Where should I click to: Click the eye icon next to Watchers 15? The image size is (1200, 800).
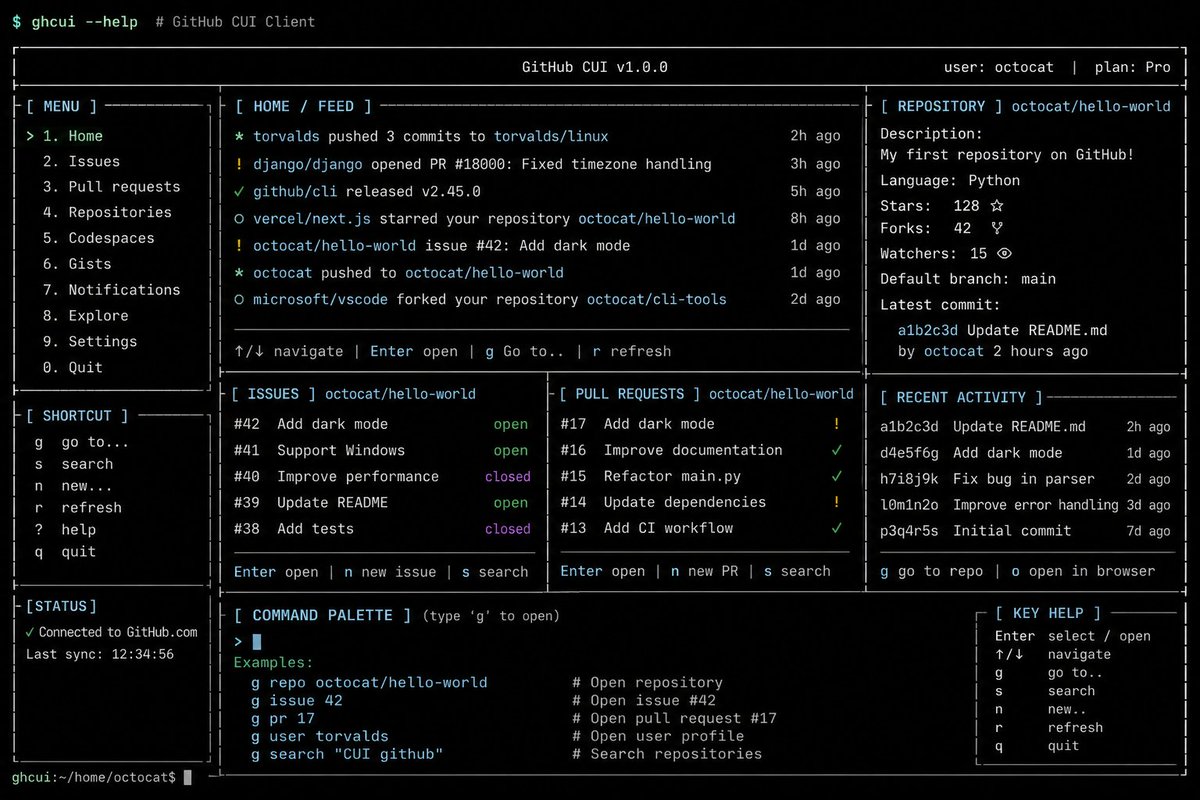(1005, 254)
